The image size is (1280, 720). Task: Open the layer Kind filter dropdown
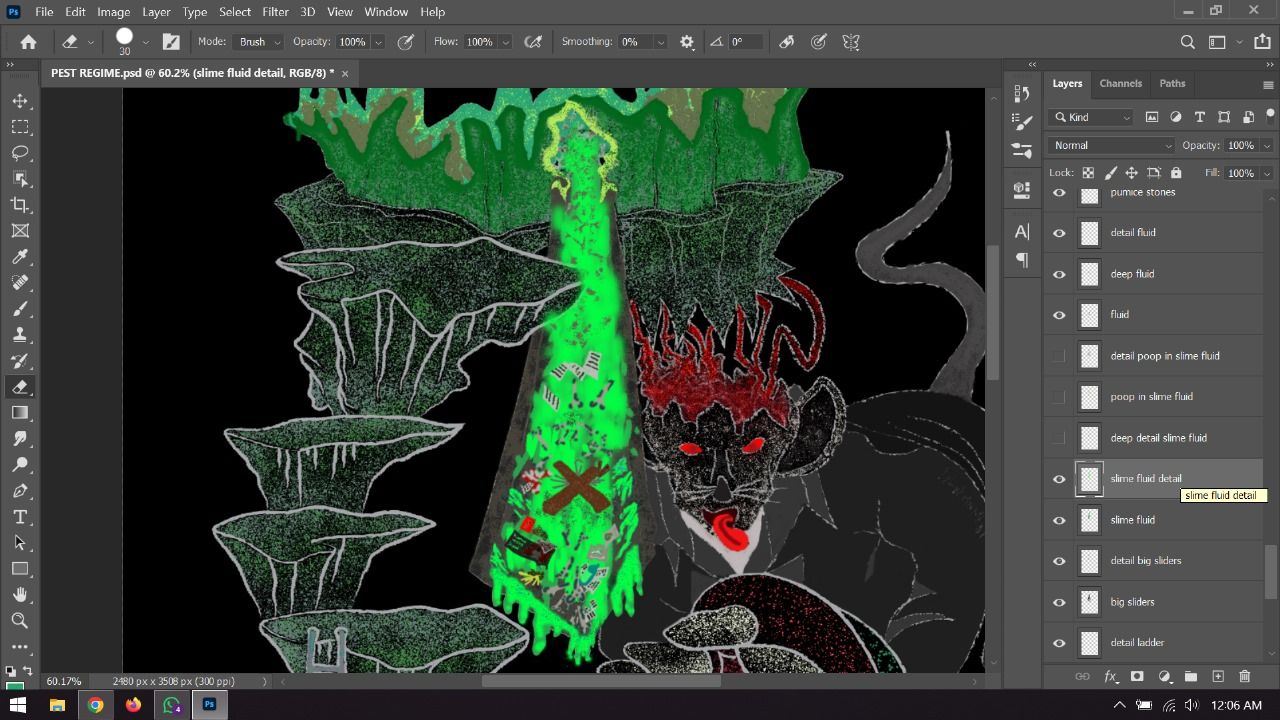(x=1091, y=117)
